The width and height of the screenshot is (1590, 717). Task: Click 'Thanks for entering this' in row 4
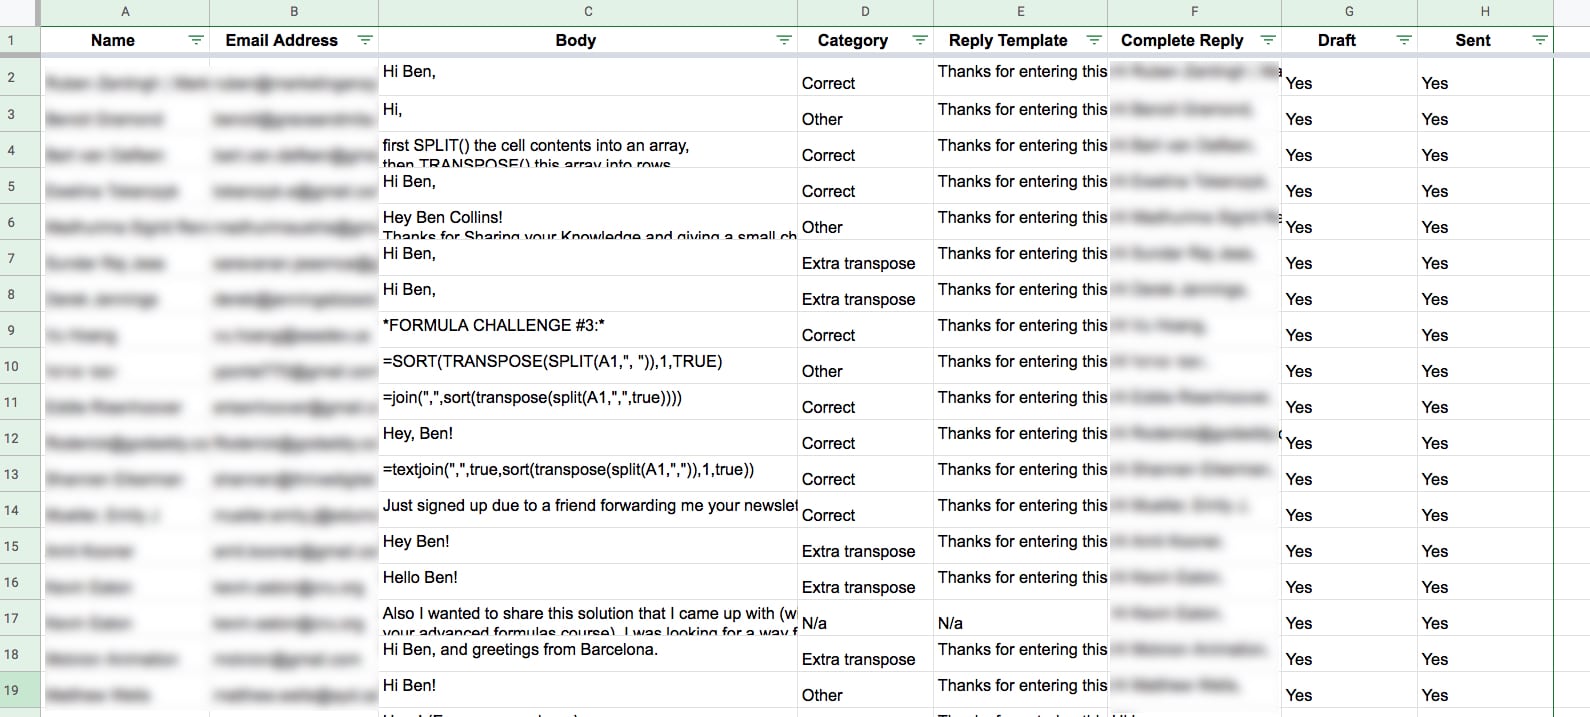click(1020, 150)
